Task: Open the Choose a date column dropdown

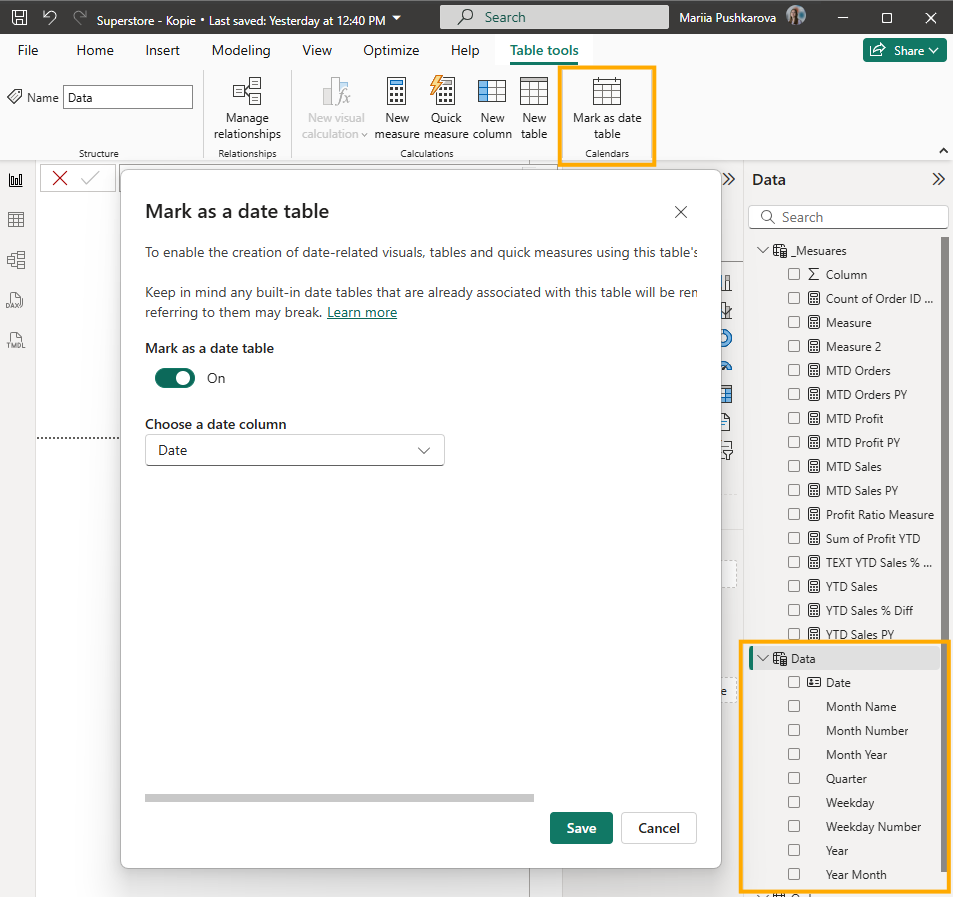Action: point(294,450)
